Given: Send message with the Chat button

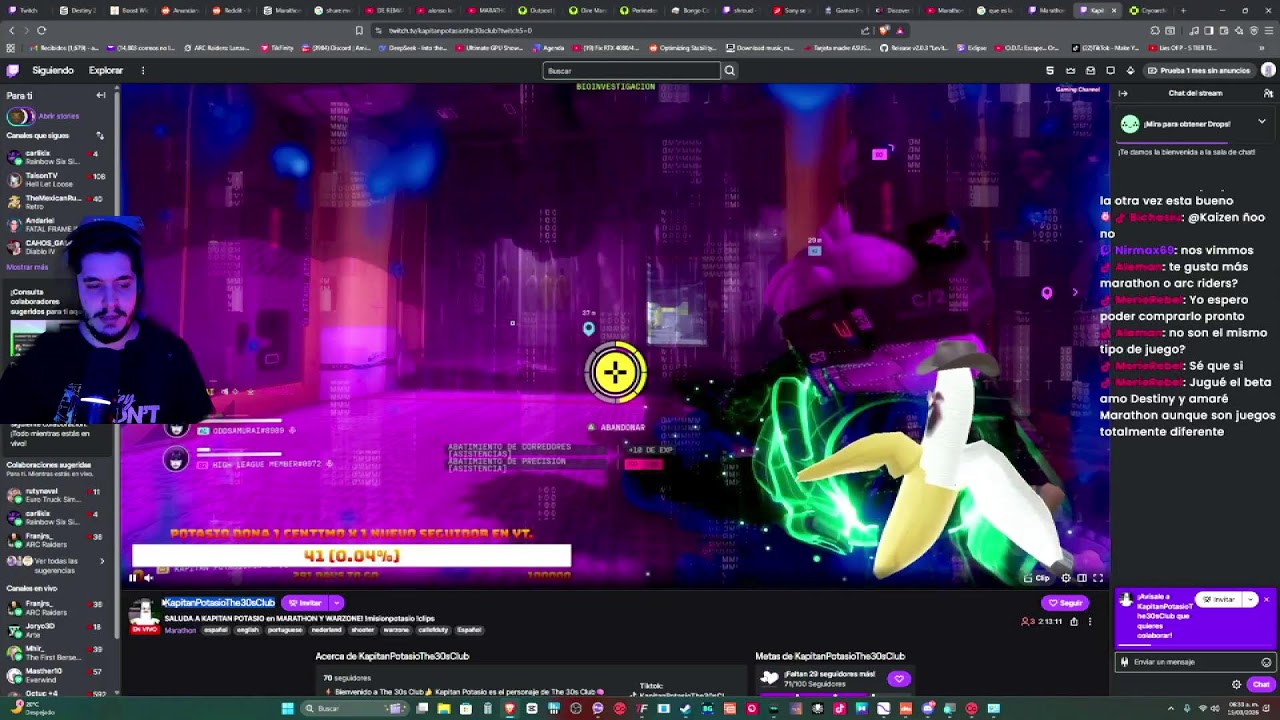Looking at the screenshot, I should 1260,685.
